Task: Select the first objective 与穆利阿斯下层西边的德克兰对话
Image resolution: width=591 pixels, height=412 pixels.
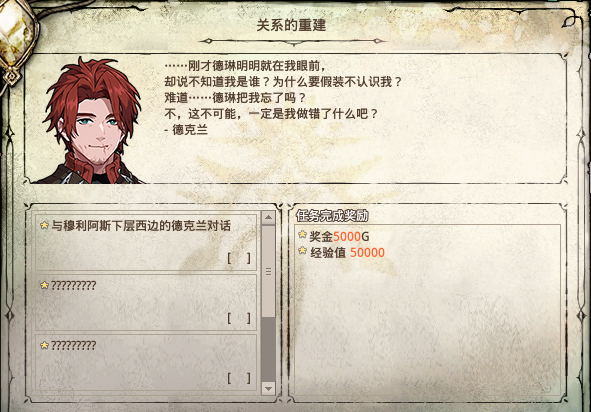Action: (x=146, y=242)
